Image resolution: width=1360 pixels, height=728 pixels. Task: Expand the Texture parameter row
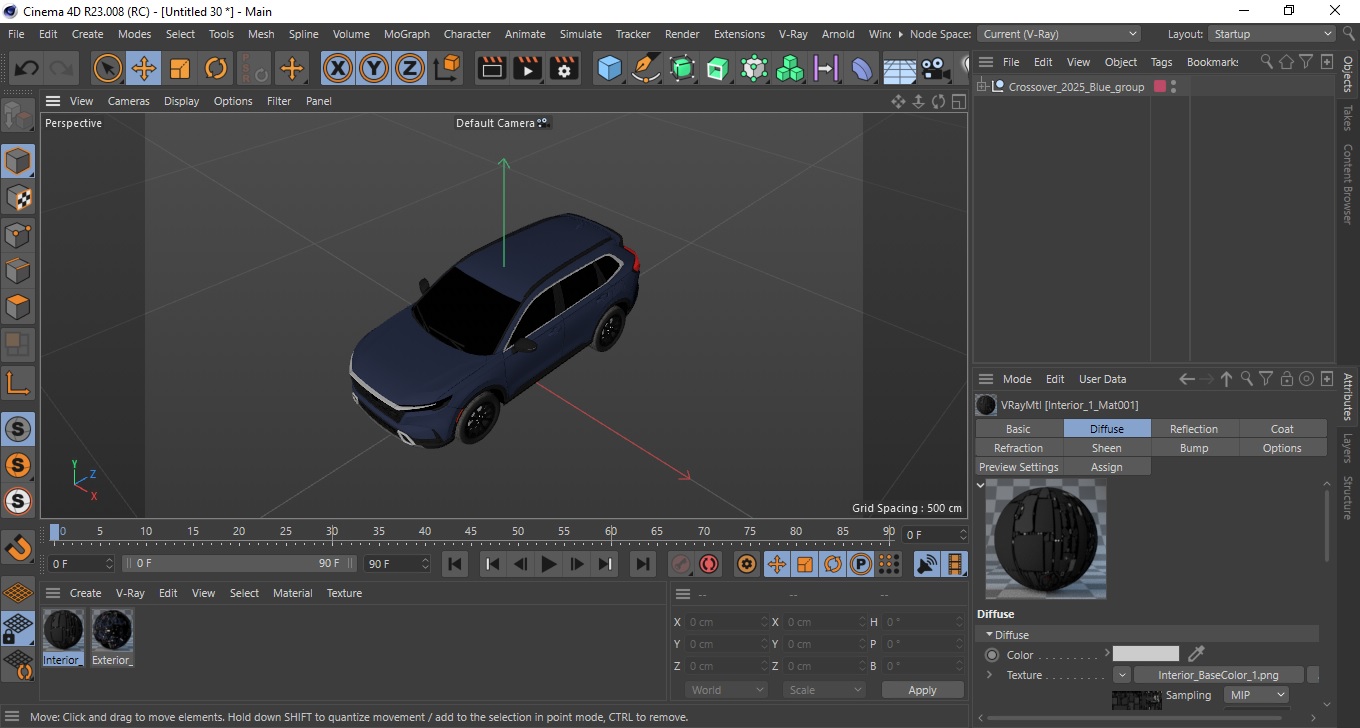click(989, 675)
